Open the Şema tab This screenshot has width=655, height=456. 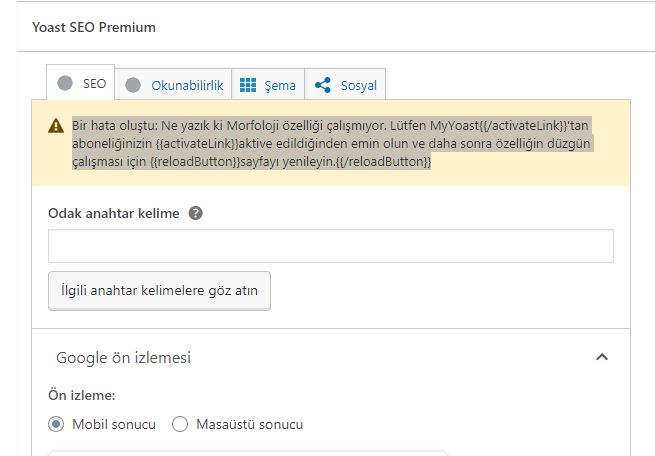click(268, 84)
